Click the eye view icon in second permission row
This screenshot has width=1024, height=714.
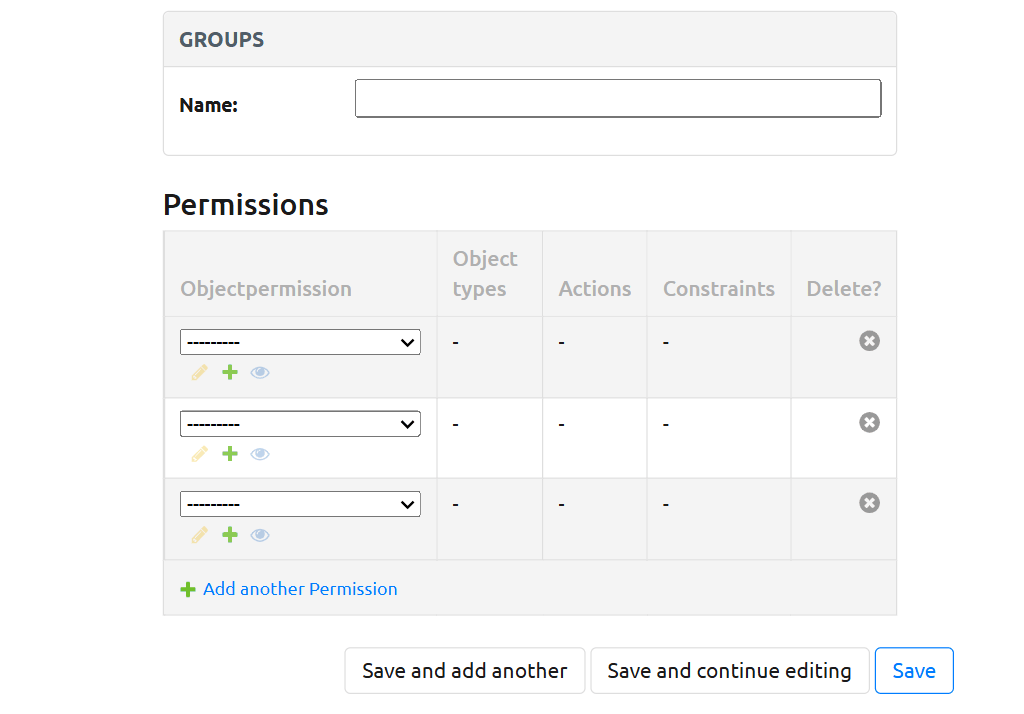click(260, 454)
